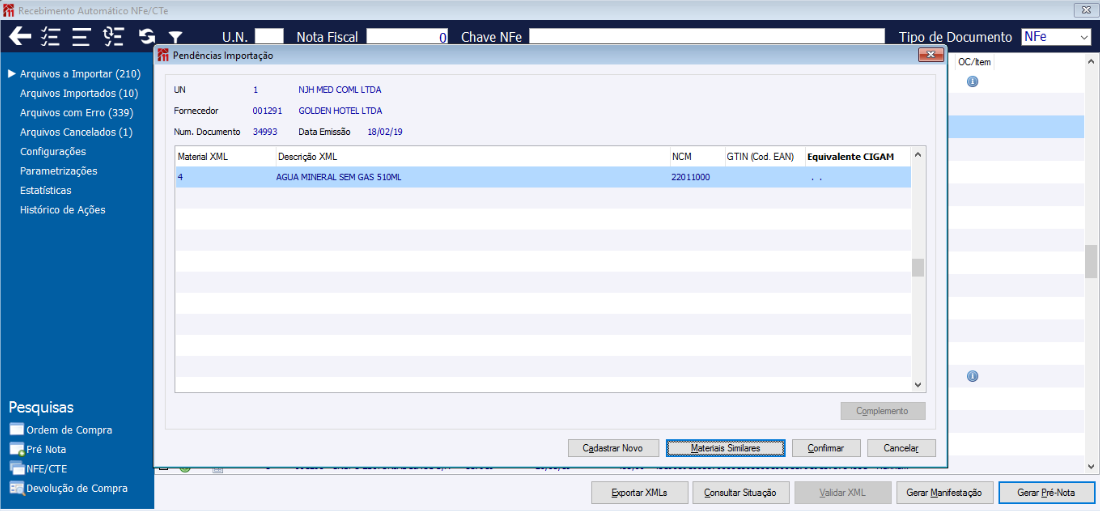Click the Gerar Pré-Nota button
Viewport: 1100px width, 511px height.
[x=1047, y=493]
